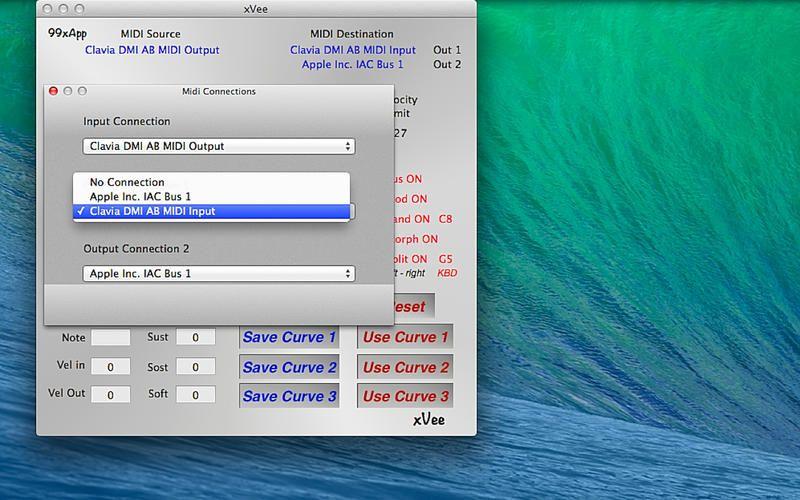Viewport: 800px width, 500px height.
Task: Minimize the Midi Connections dialog
Action: (68, 91)
